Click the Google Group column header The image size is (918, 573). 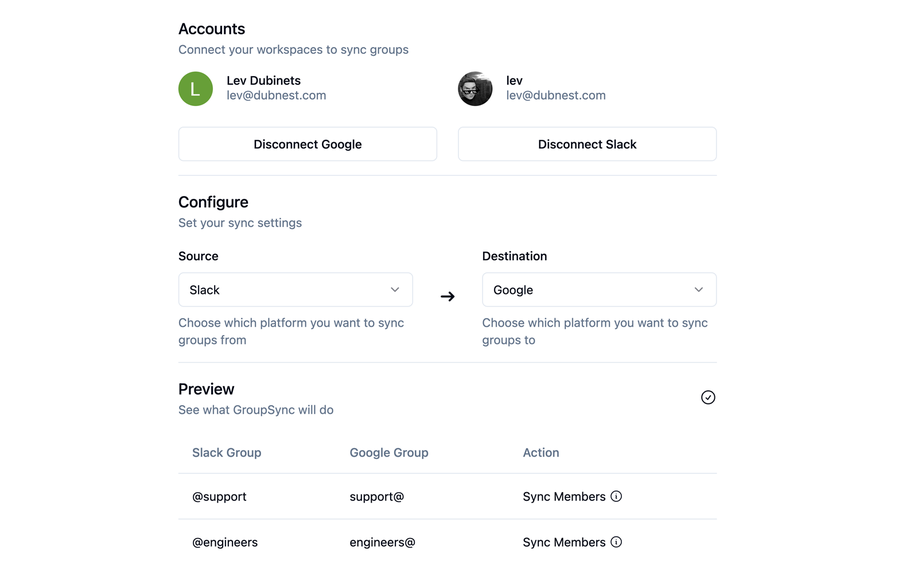coord(389,452)
